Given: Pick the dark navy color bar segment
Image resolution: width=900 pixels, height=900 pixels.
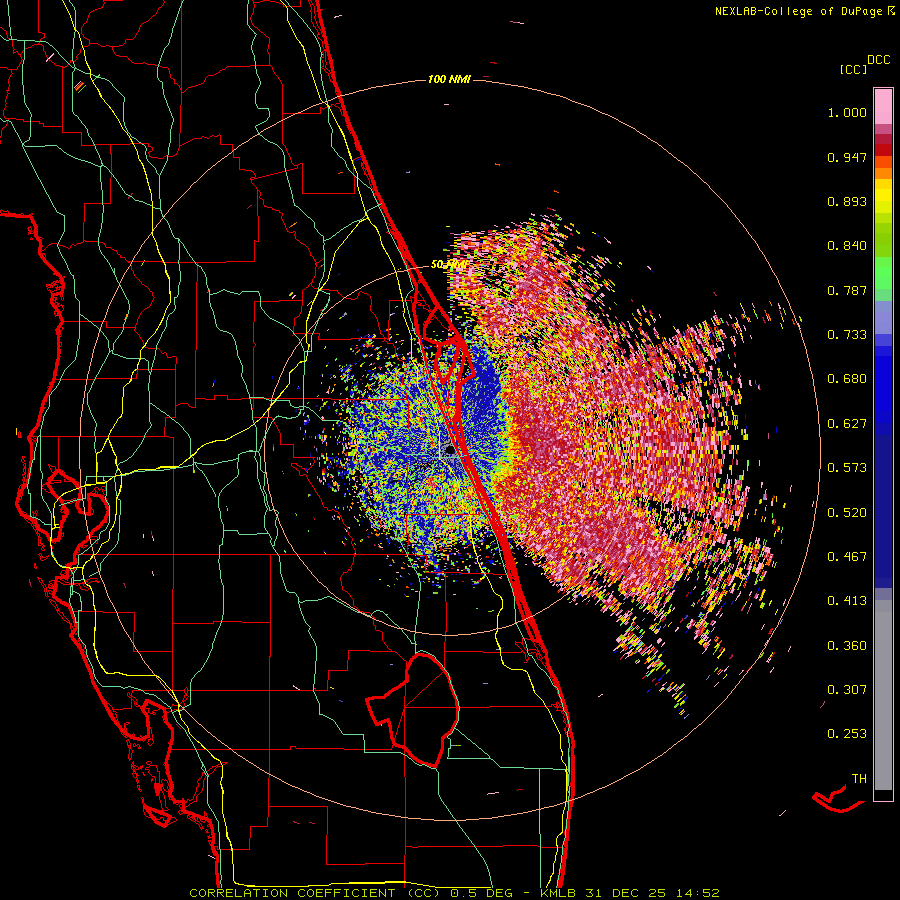Looking at the screenshot, I should pyautogui.click(x=883, y=511).
